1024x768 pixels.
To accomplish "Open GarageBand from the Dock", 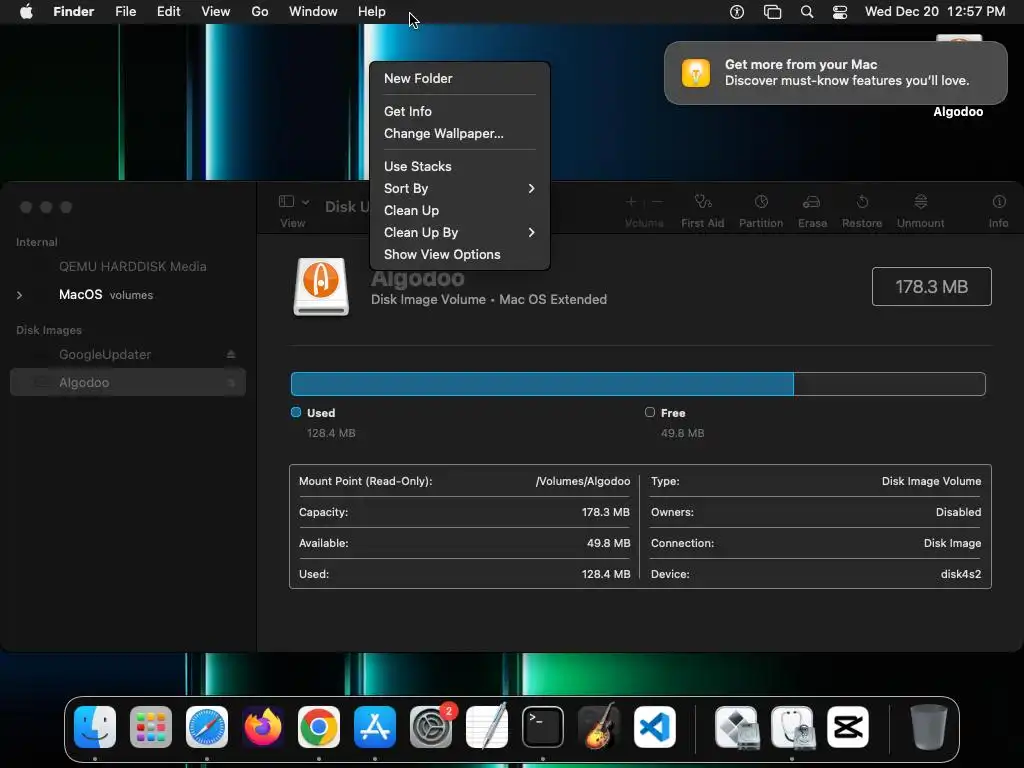I will pos(598,727).
